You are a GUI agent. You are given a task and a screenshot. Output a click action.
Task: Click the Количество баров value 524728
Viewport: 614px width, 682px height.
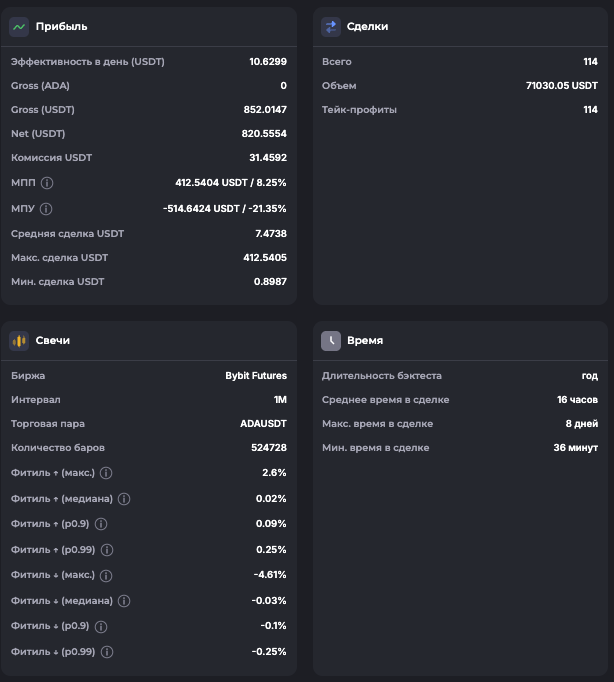tap(268, 448)
